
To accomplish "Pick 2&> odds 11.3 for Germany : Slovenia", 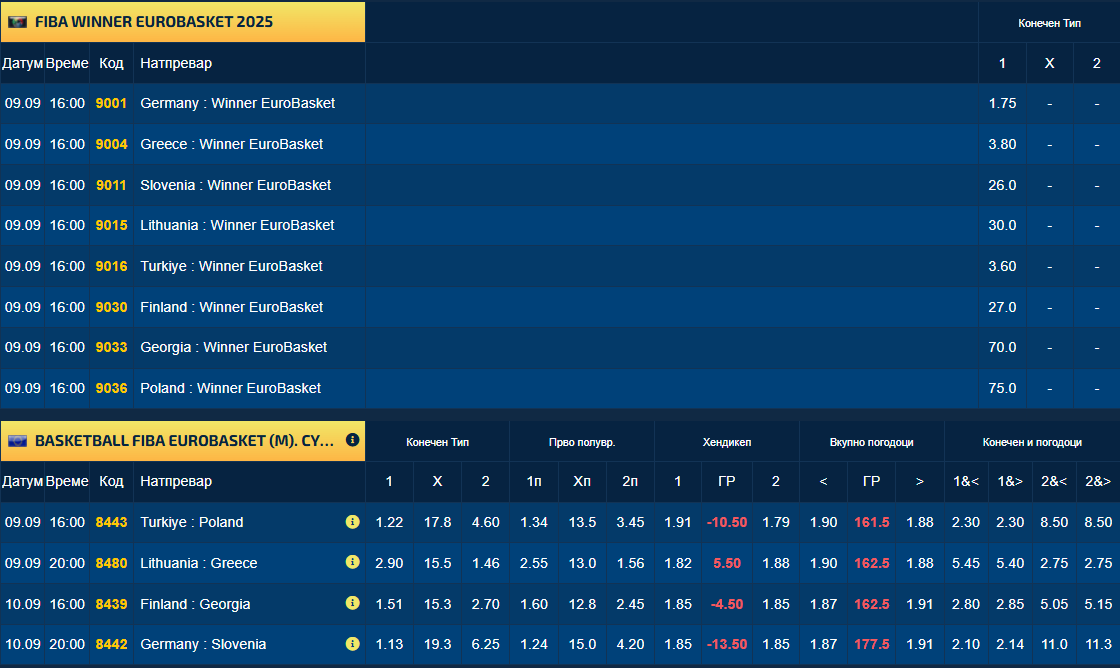I will pos(1098,644).
